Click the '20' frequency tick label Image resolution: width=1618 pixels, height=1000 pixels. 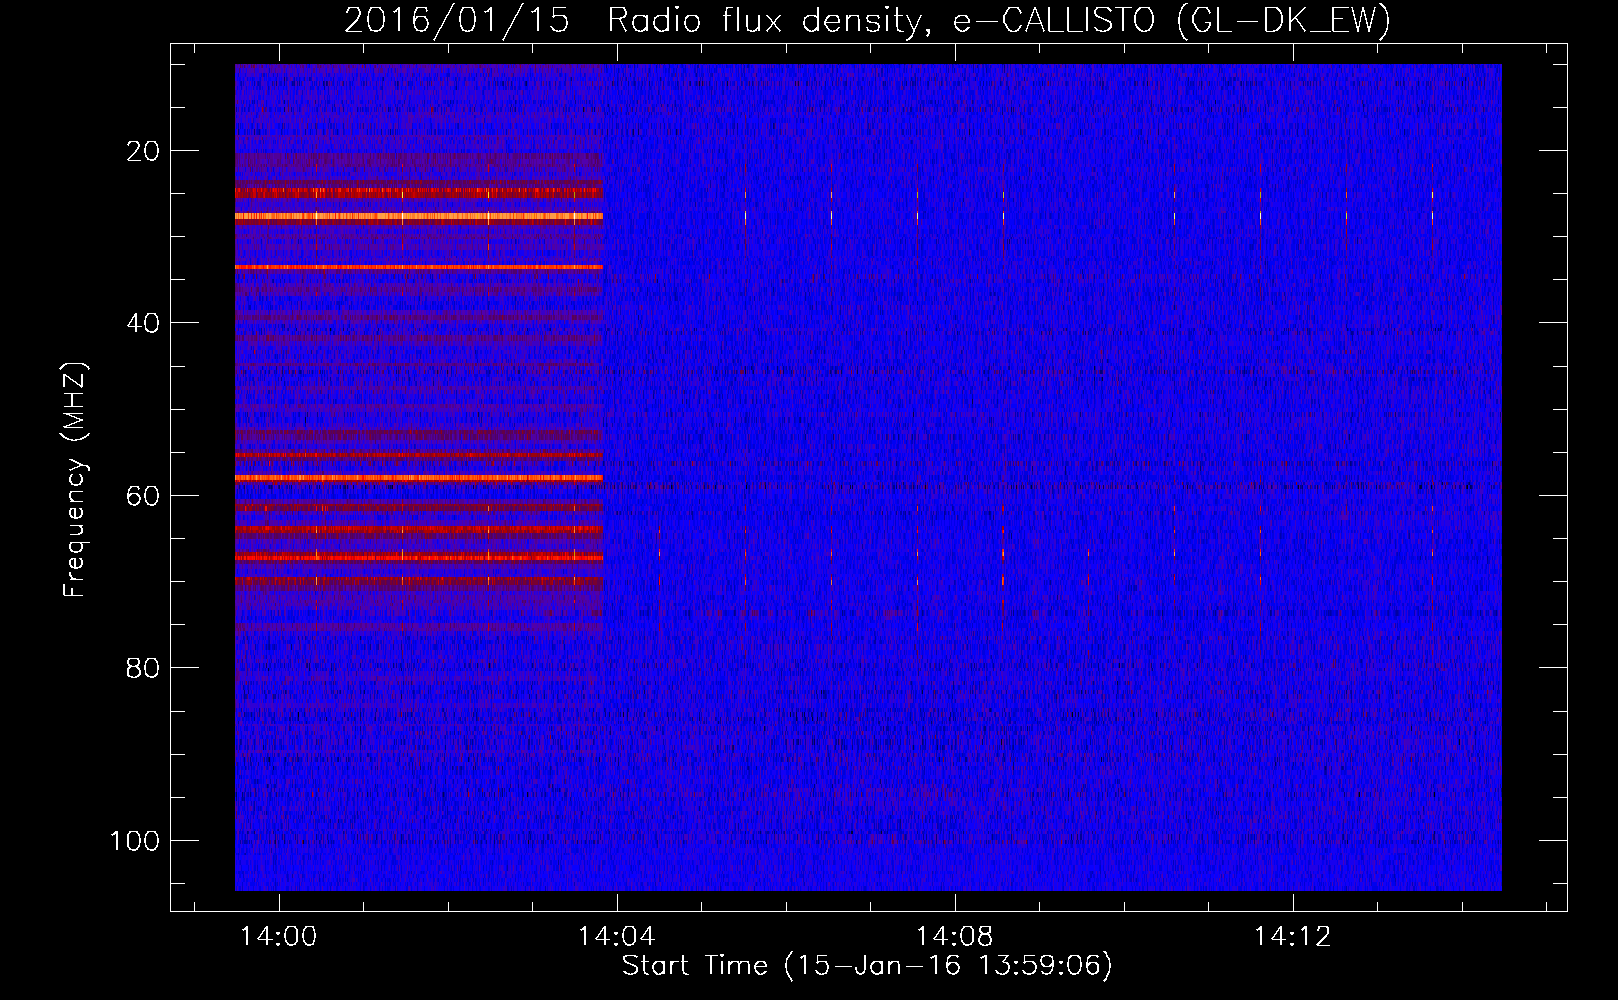(143, 151)
